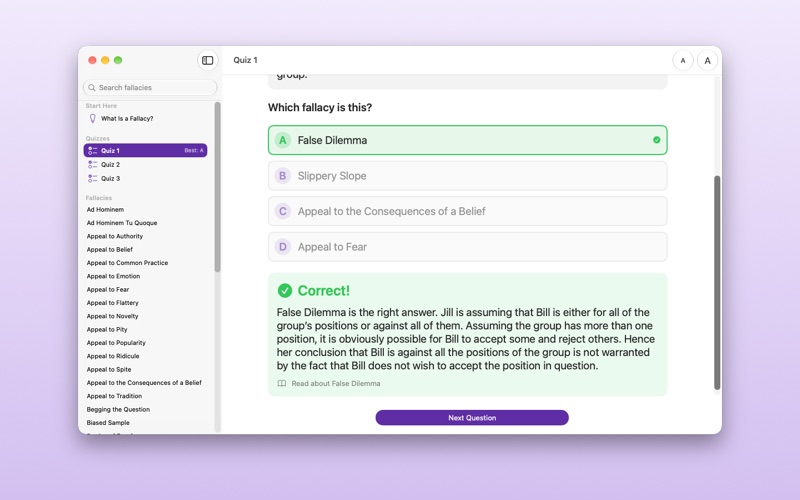
Task: Open Appeal to Pity entry
Action: 107,329
